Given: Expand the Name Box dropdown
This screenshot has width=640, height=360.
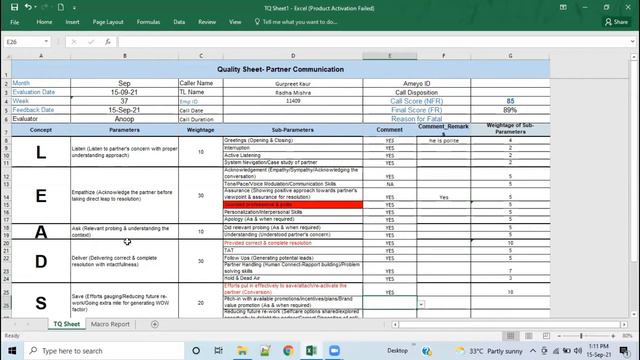Looking at the screenshot, I should pos(46,42).
